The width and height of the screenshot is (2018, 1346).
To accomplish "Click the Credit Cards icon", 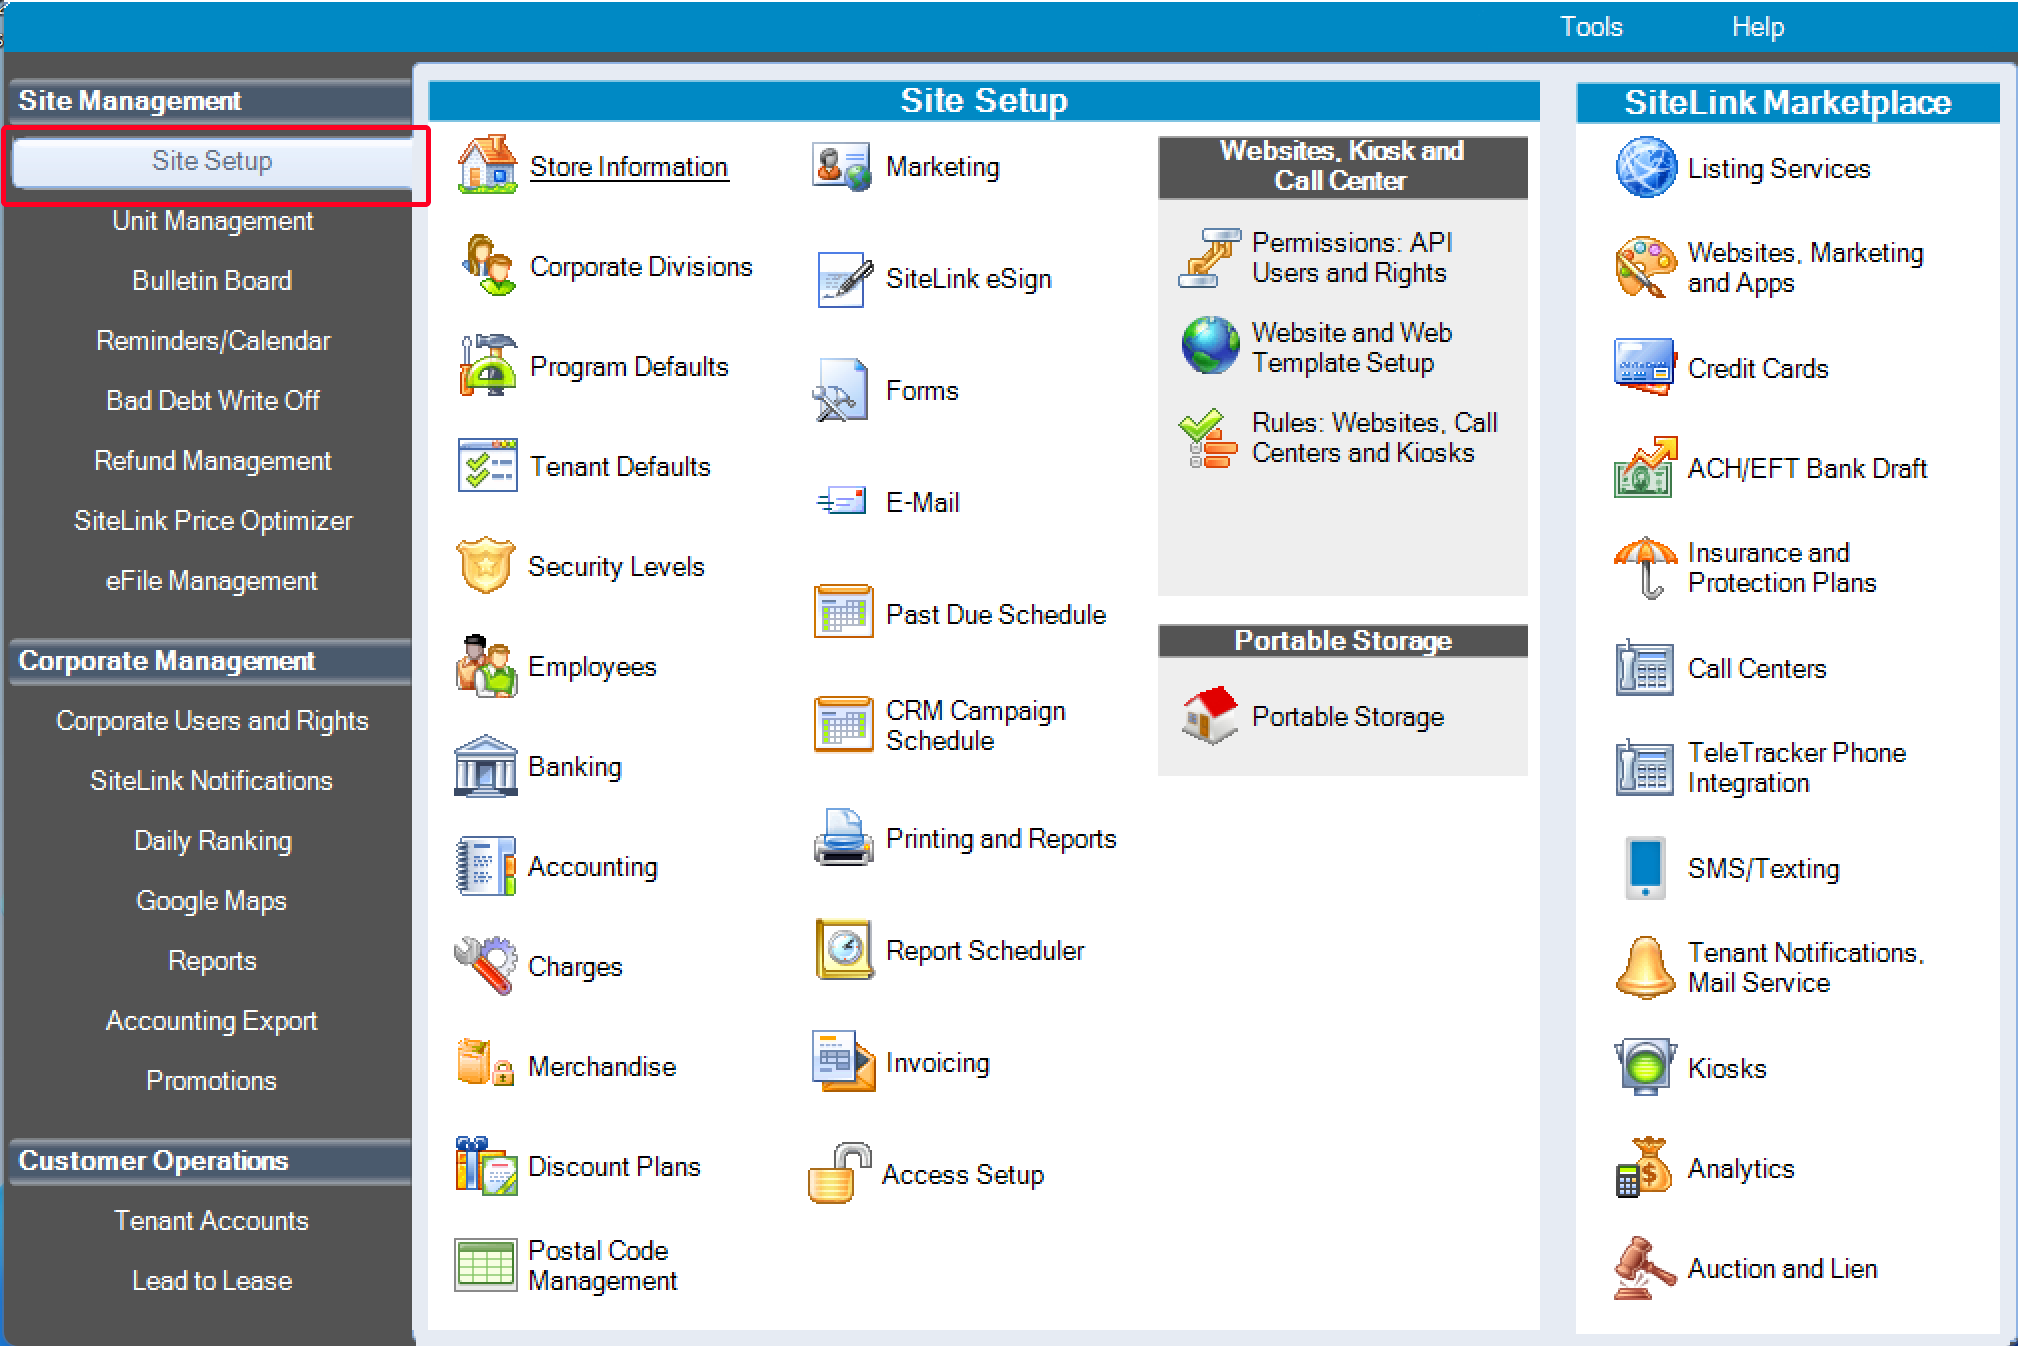I will pos(1645,366).
